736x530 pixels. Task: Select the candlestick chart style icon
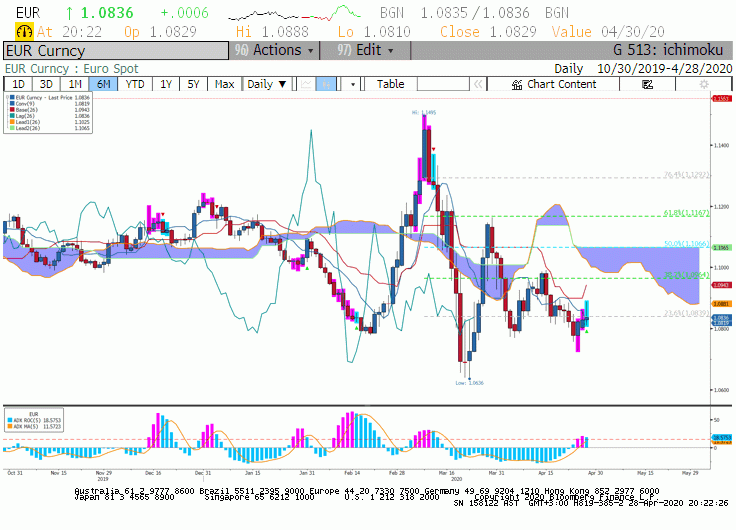coord(326,84)
